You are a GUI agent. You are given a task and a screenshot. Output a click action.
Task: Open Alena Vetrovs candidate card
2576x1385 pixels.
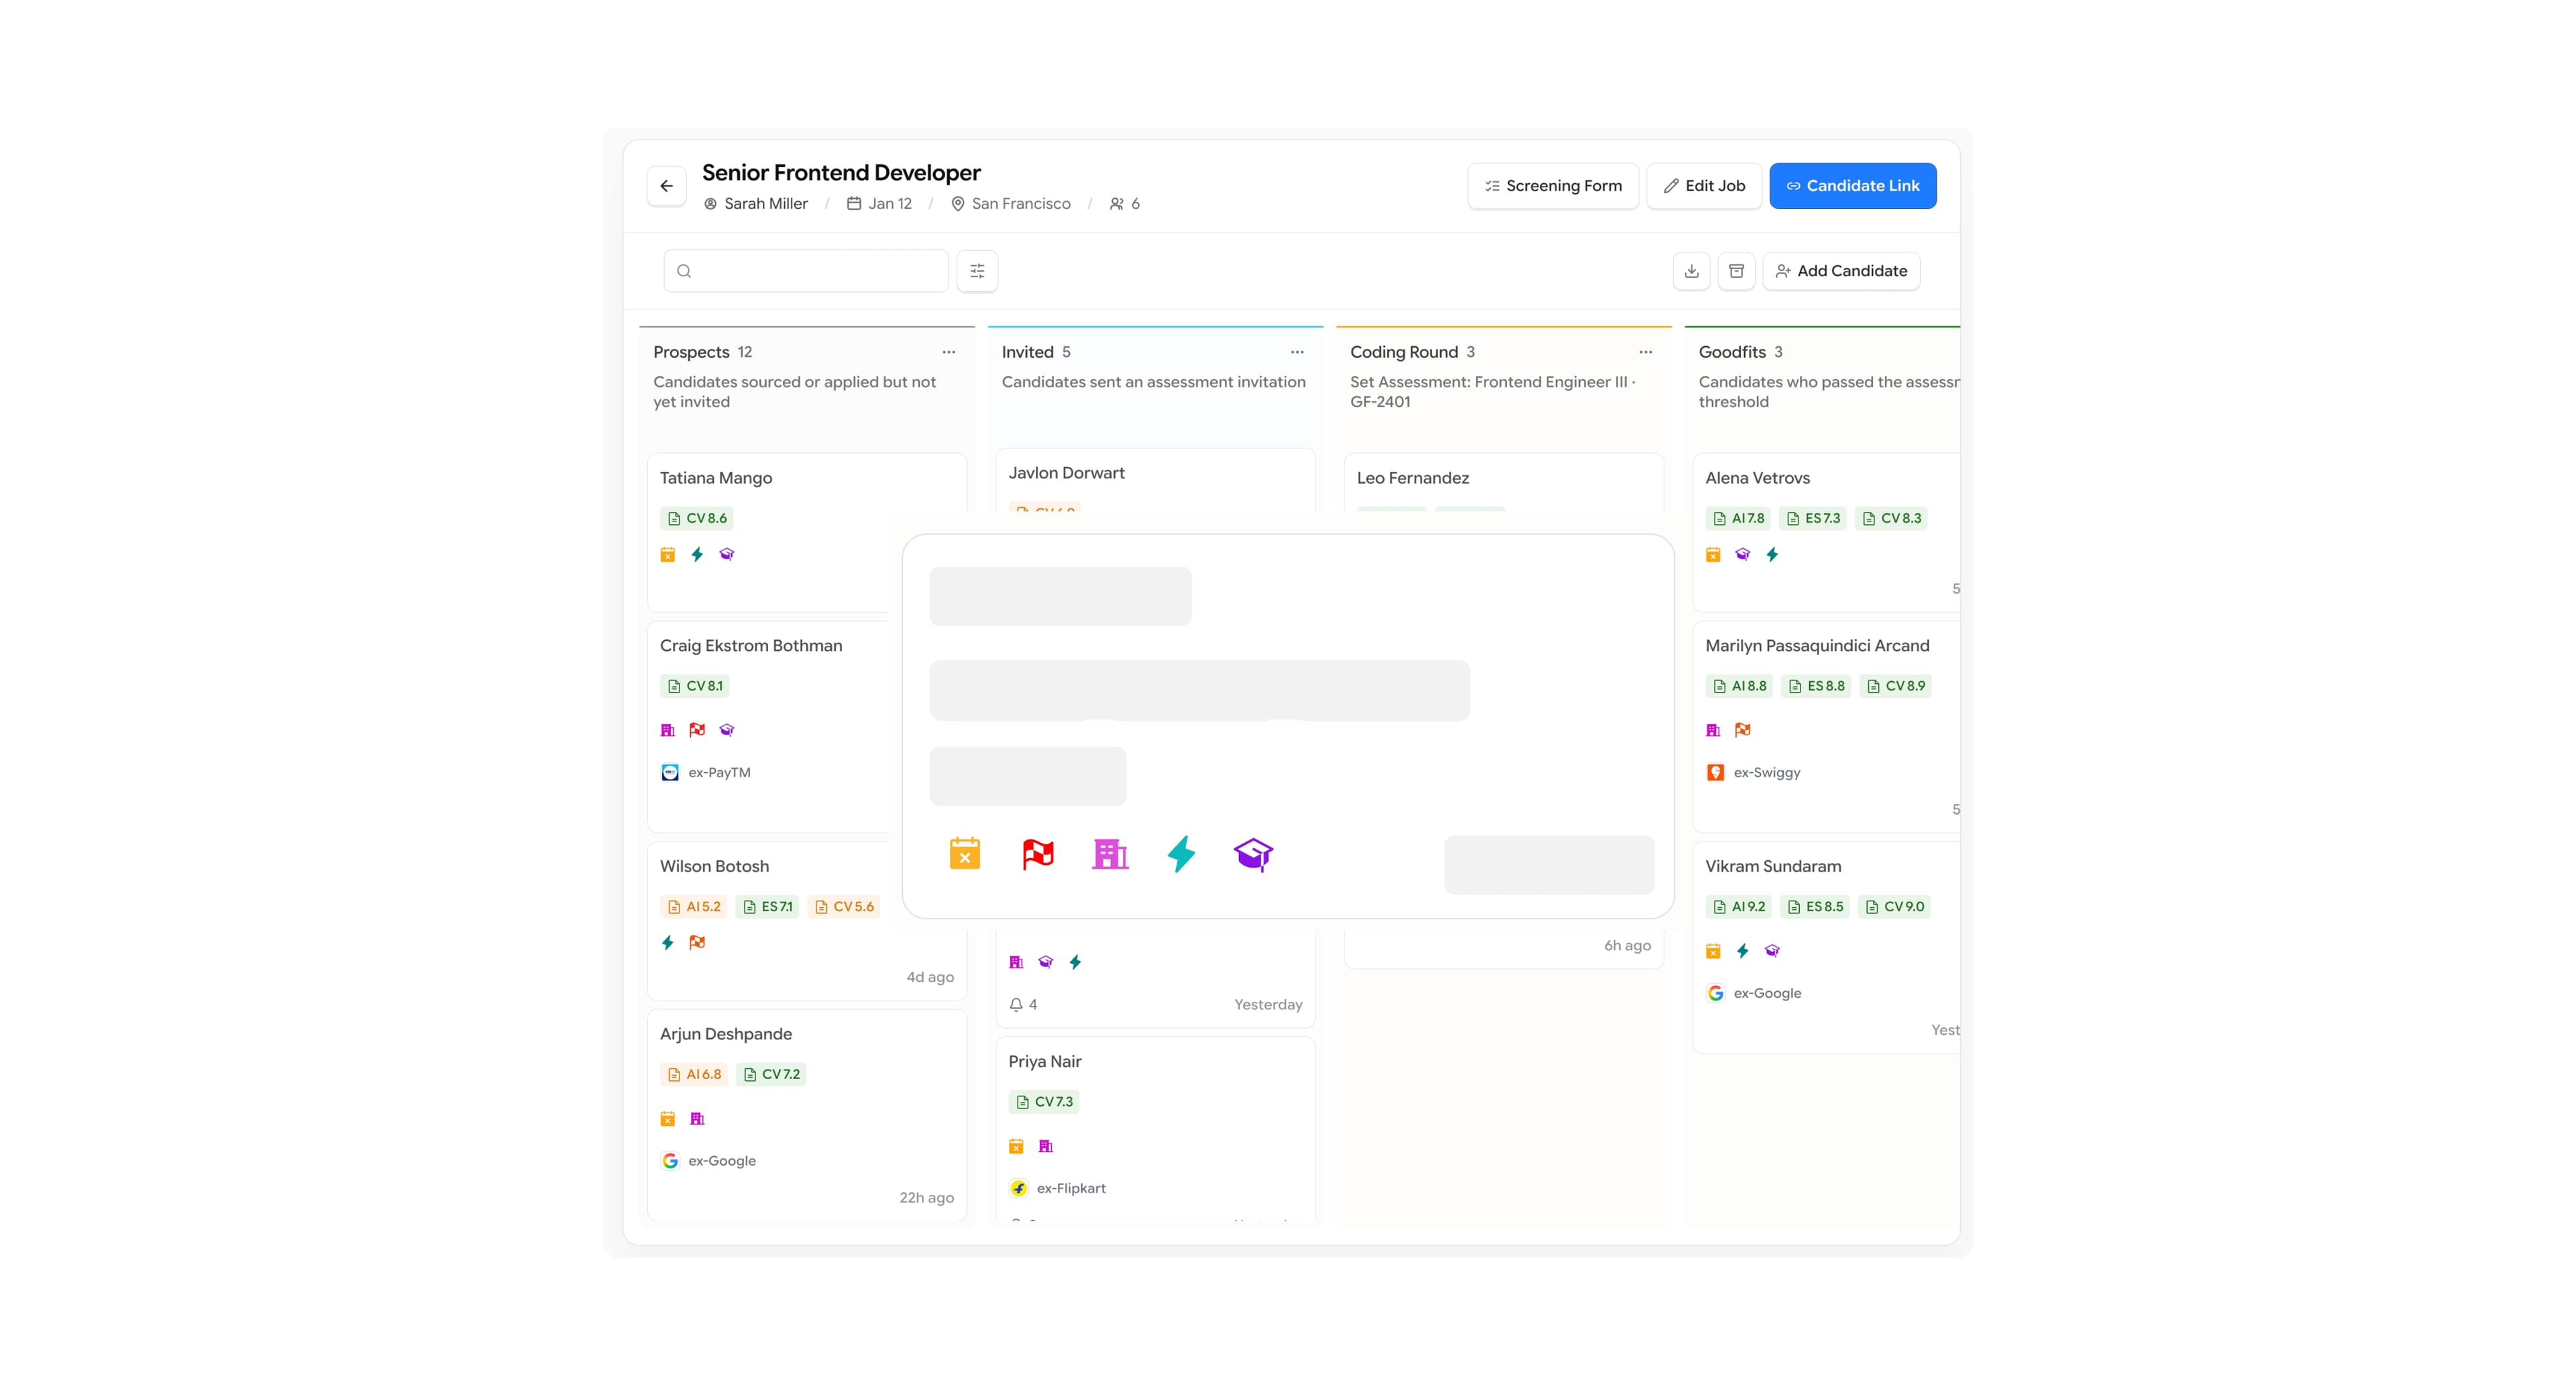(1826, 532)
